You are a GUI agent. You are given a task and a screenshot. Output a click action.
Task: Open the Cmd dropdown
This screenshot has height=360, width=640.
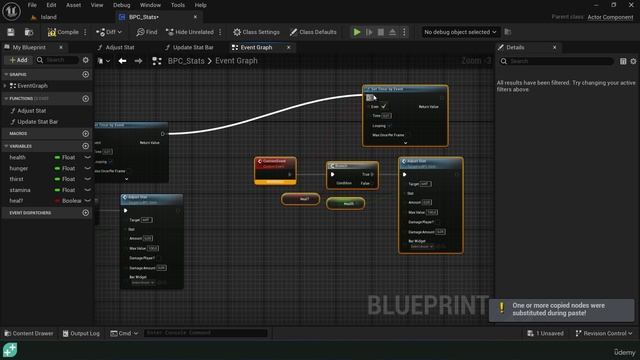pyautogui.click(x=124, y=333)
